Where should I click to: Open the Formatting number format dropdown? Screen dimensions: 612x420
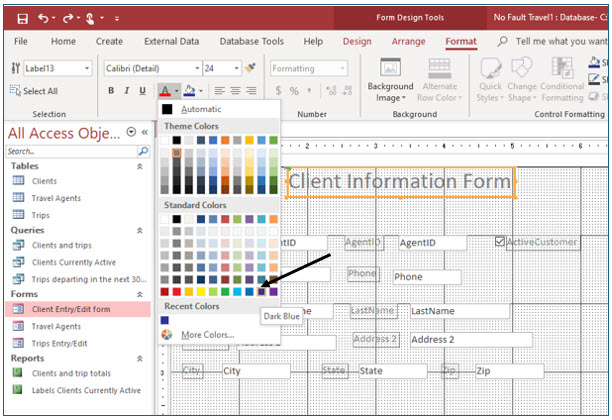pyautogui.click(x=342, y=68)
